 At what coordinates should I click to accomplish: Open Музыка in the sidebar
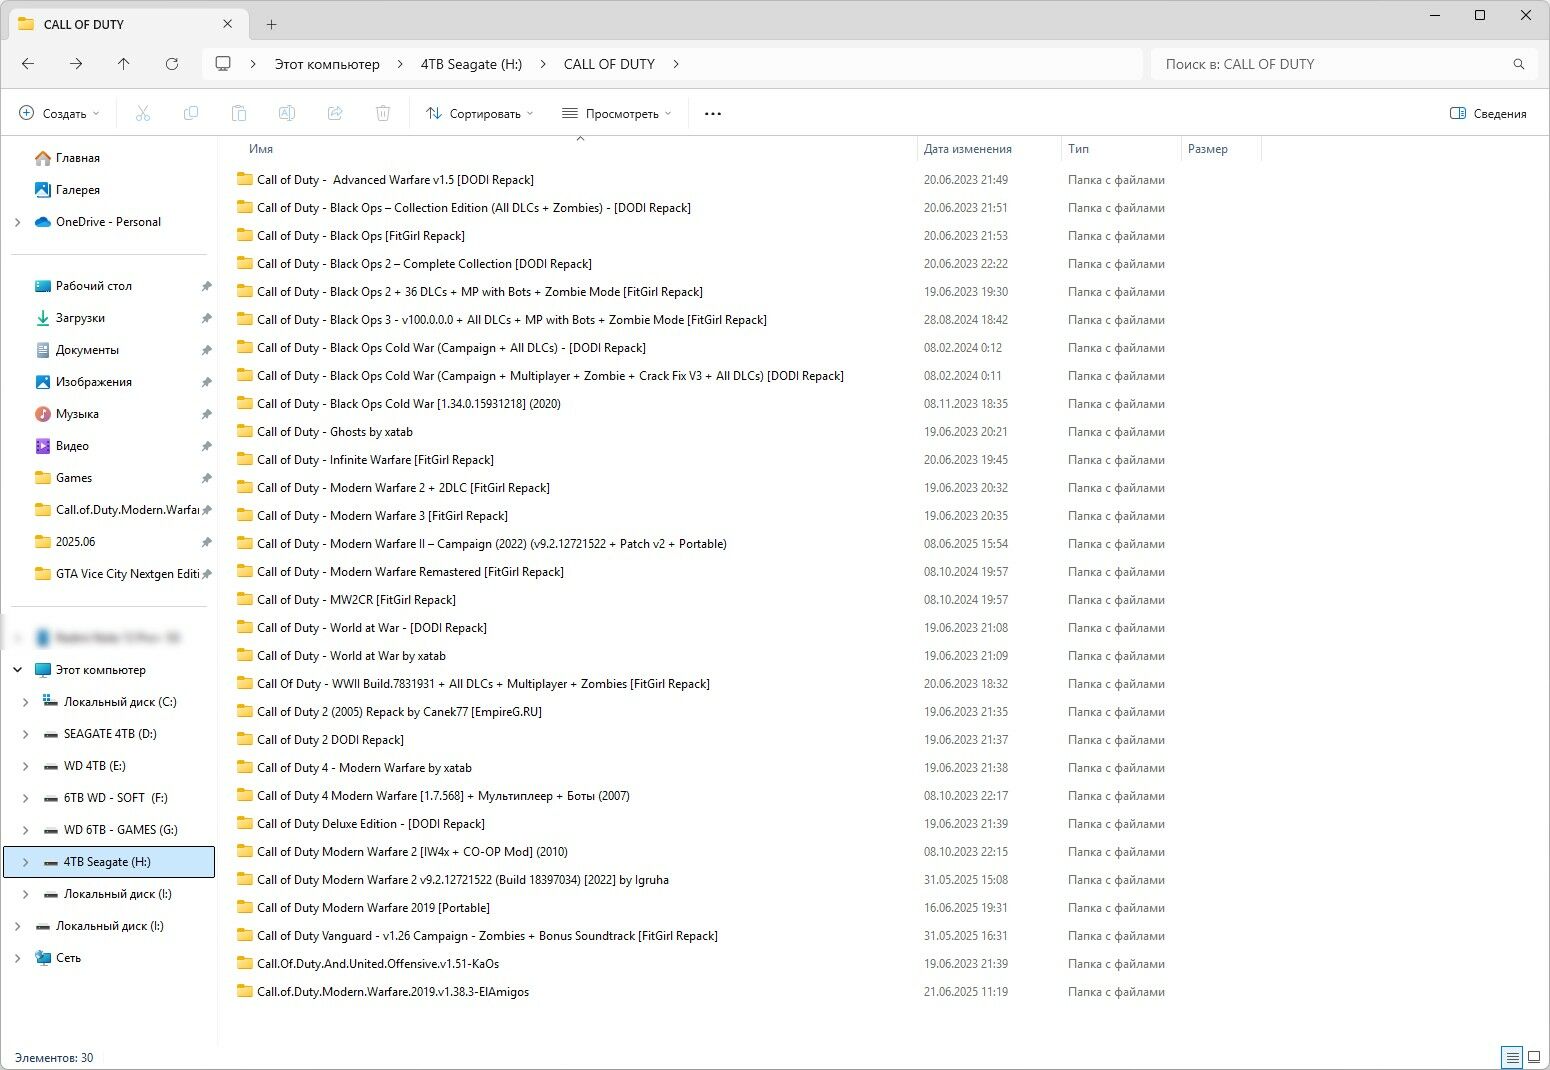pos(77,414)
